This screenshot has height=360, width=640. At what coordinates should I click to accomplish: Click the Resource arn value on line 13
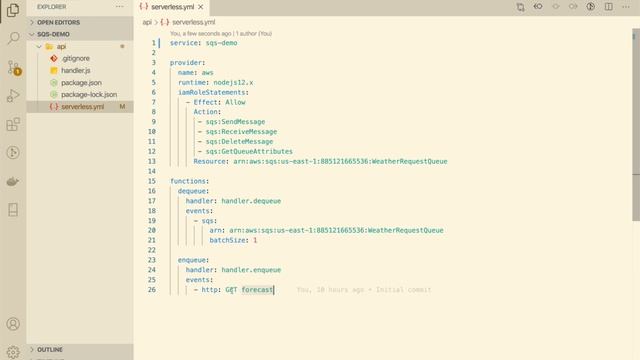[x=340, y=161]
